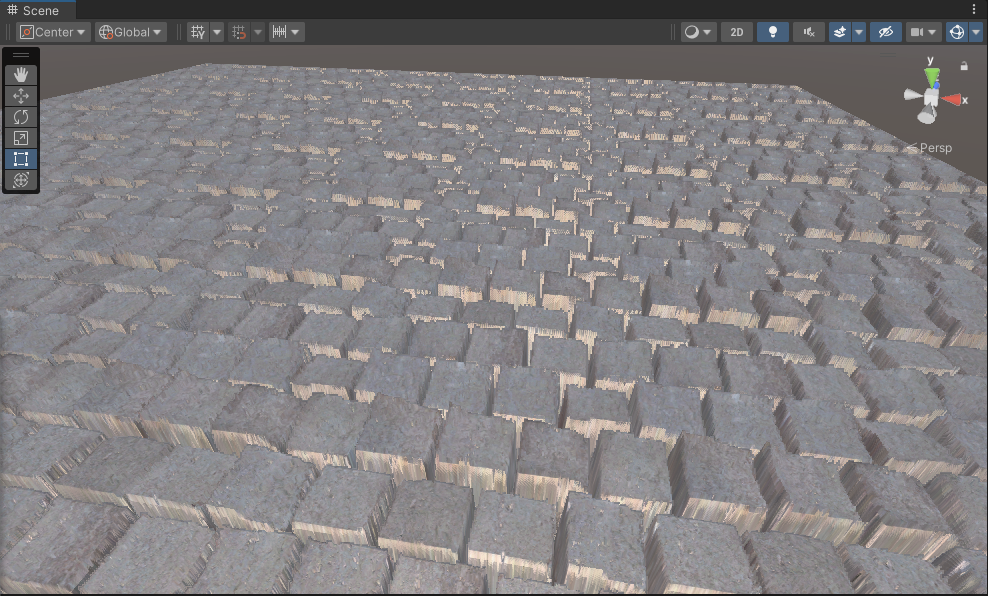Toggle the orientation gizmo lock
This screenshot has width=988, height=596.
(x=964, y=66)
